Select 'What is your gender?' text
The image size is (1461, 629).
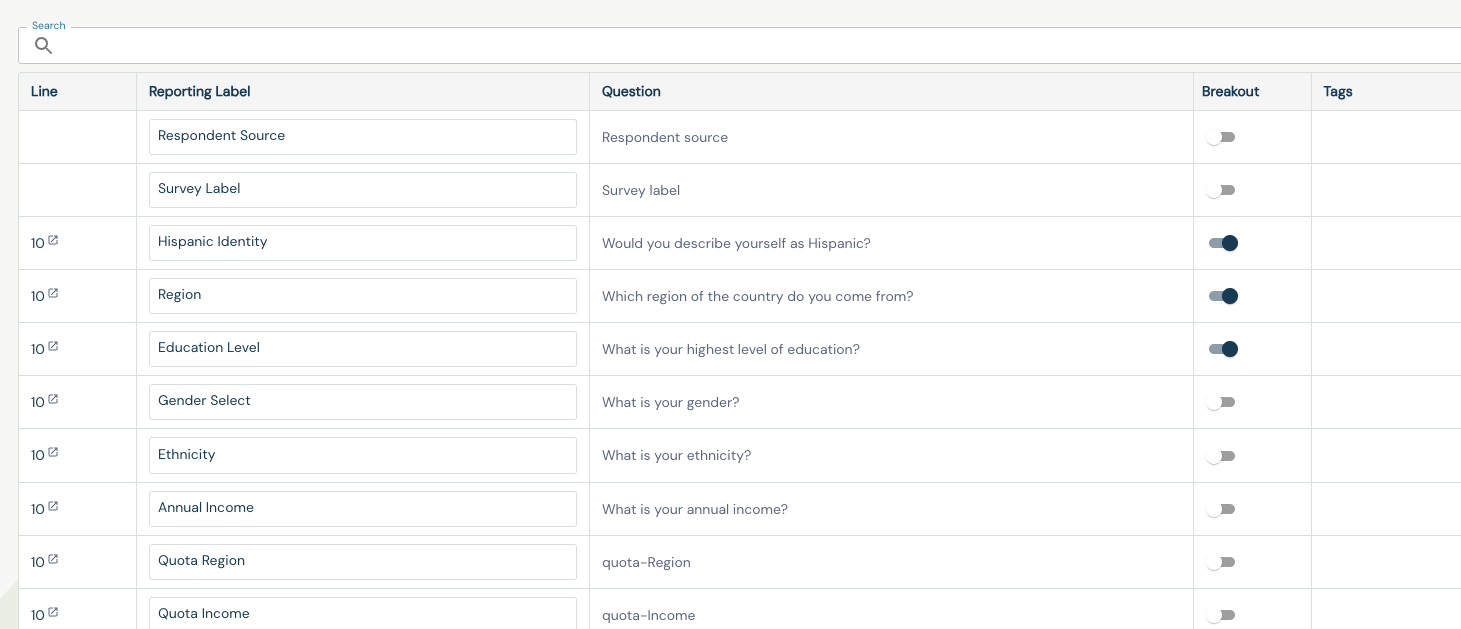point(671,402)
